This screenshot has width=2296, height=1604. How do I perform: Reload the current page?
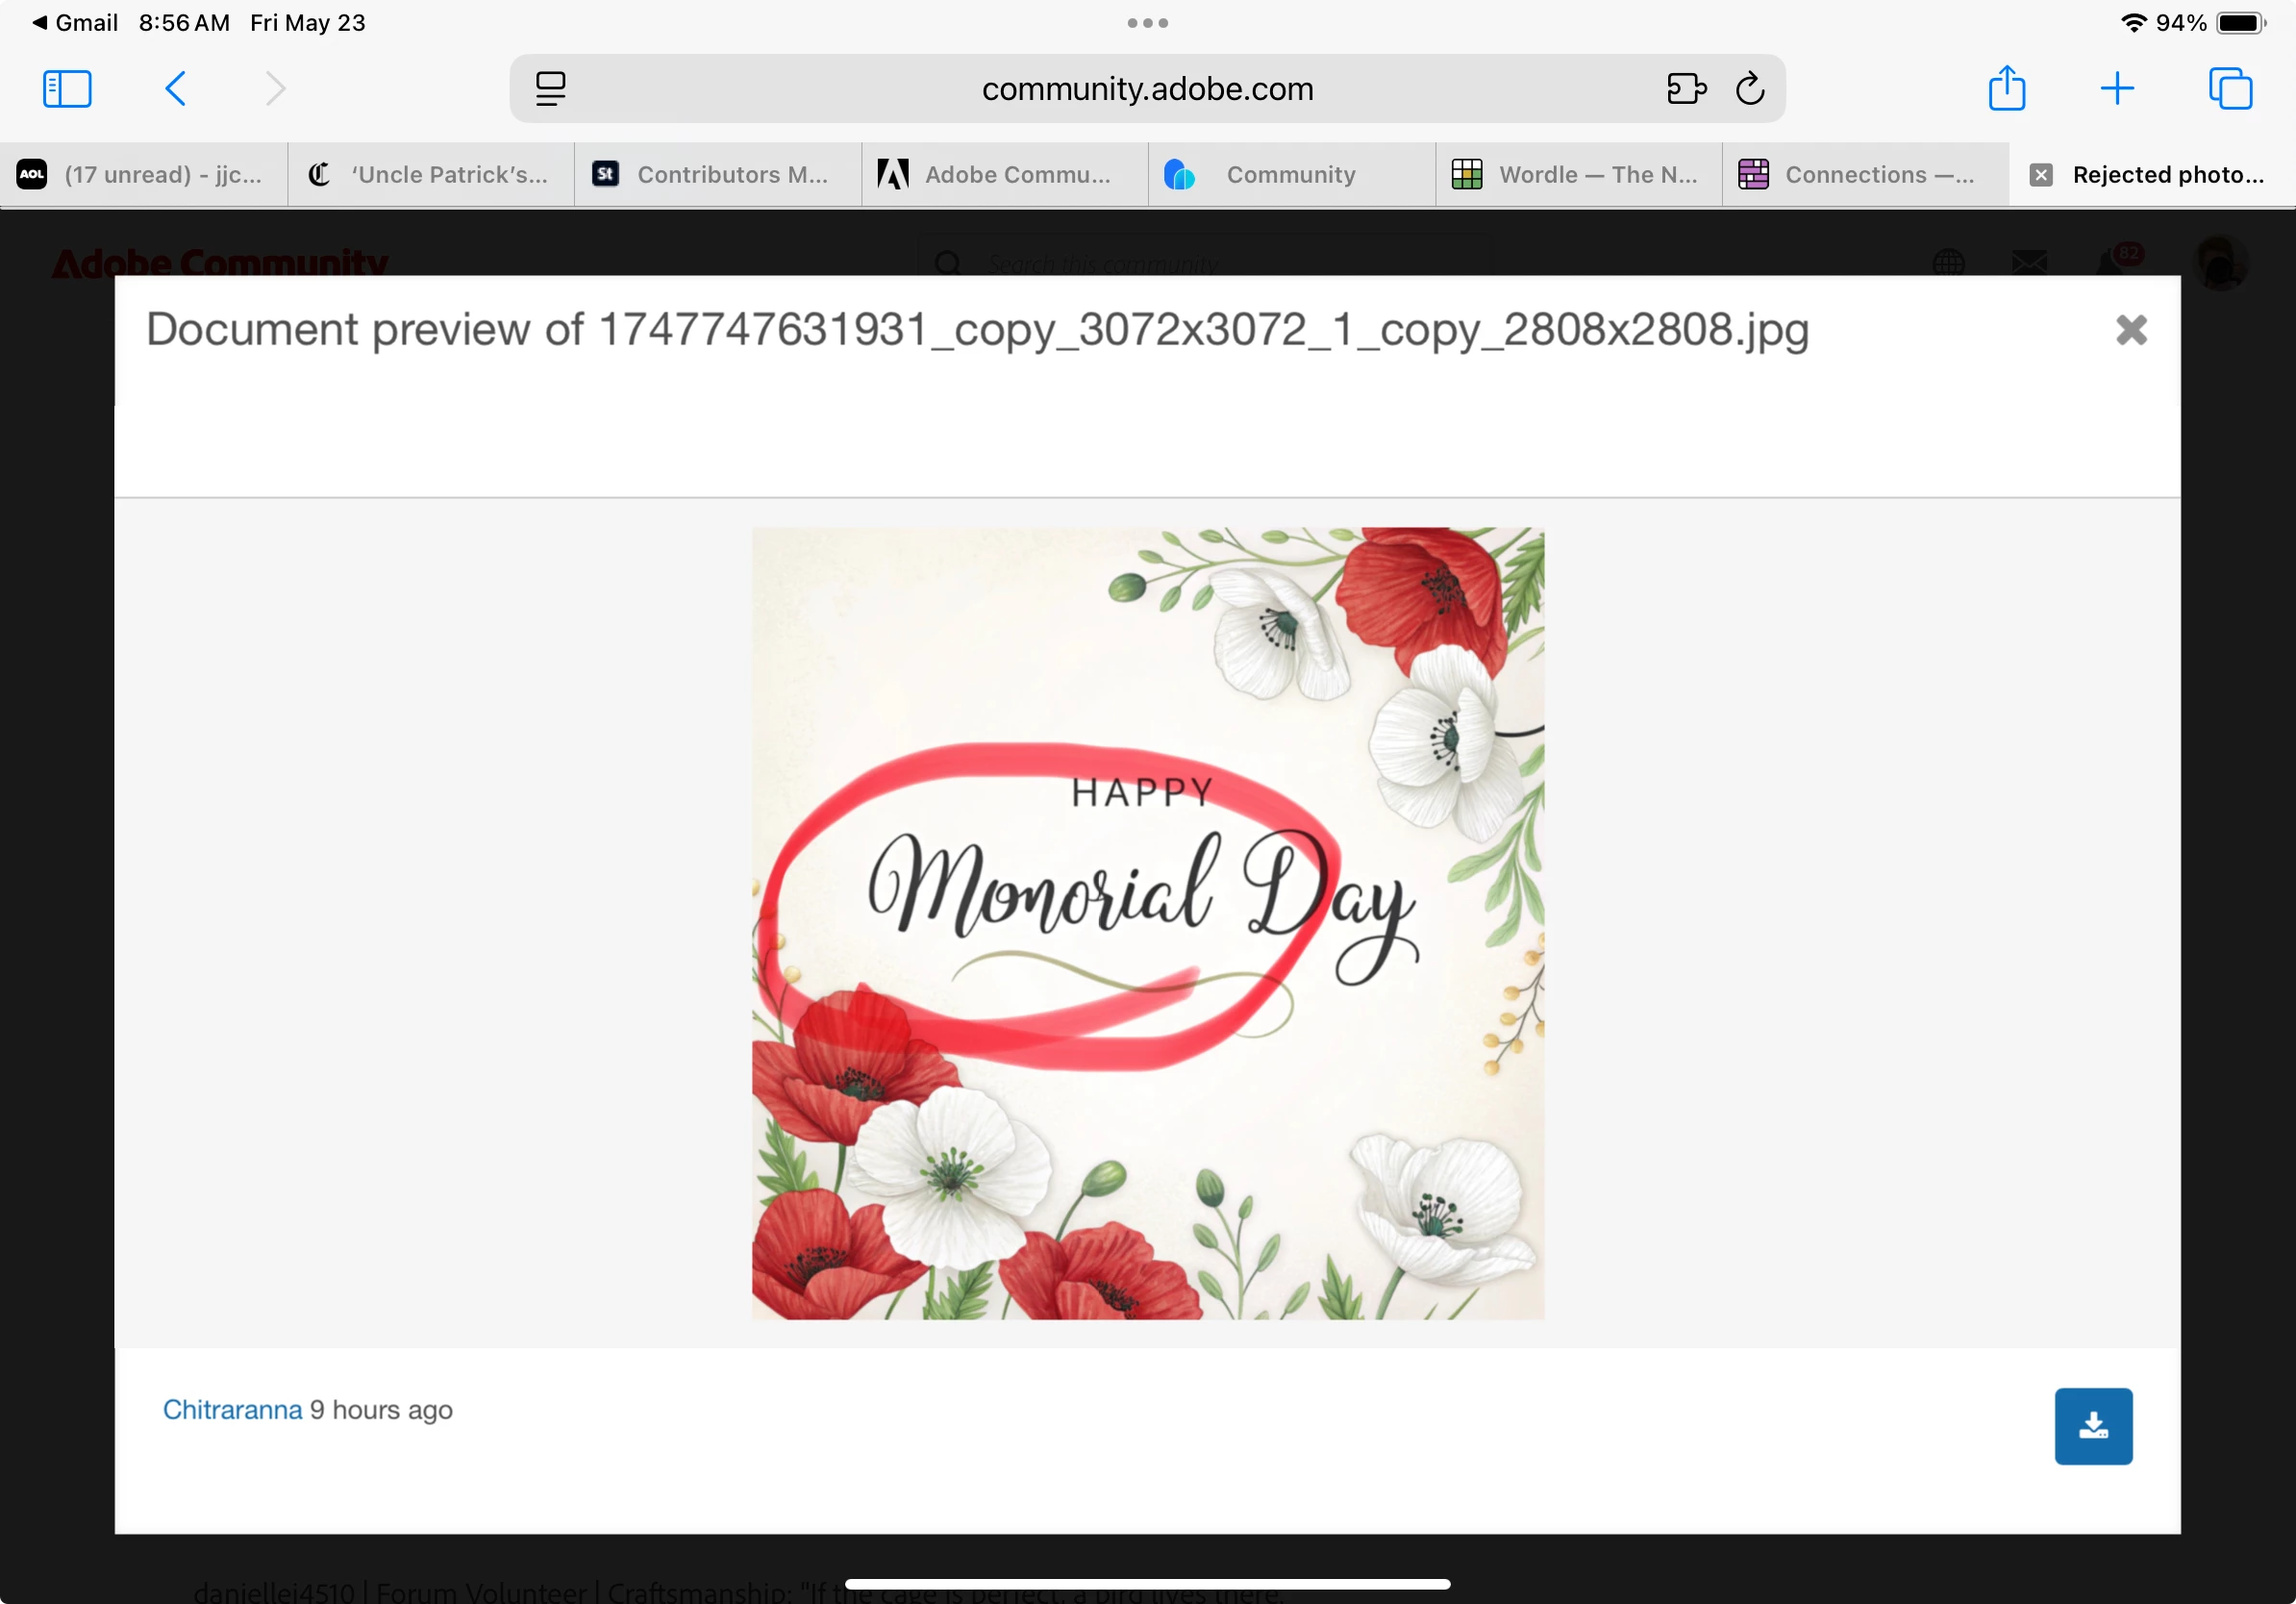click(x=1750, y=89)
